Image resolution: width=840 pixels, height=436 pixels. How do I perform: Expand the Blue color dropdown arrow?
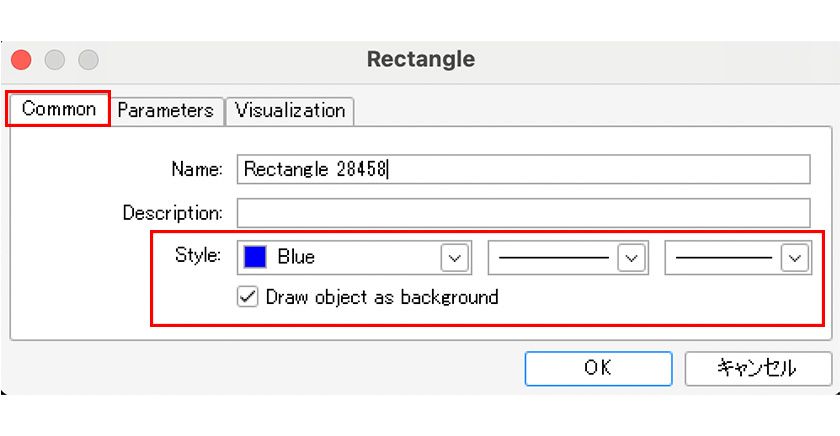tap(455, 258)
